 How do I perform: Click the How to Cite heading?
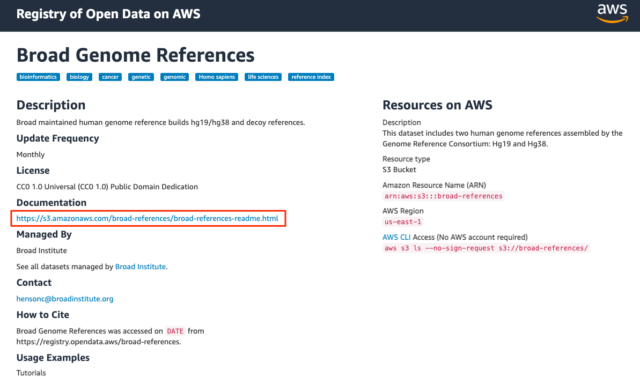point(43,315)
